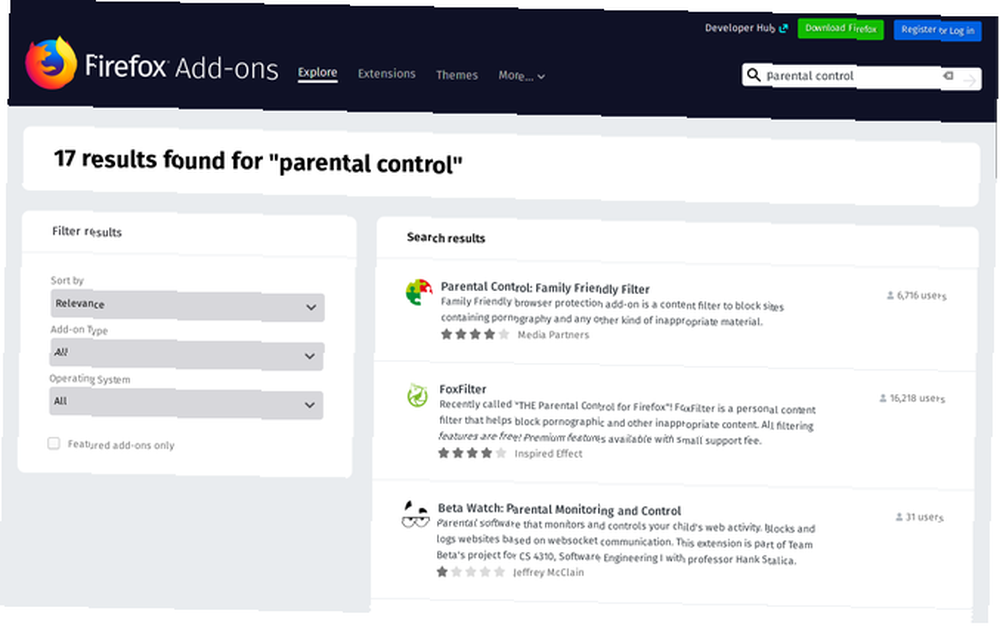The height and width of the screenshot is (626, 1000).
Task: Click the 16,218 users count
Action: 917,398
